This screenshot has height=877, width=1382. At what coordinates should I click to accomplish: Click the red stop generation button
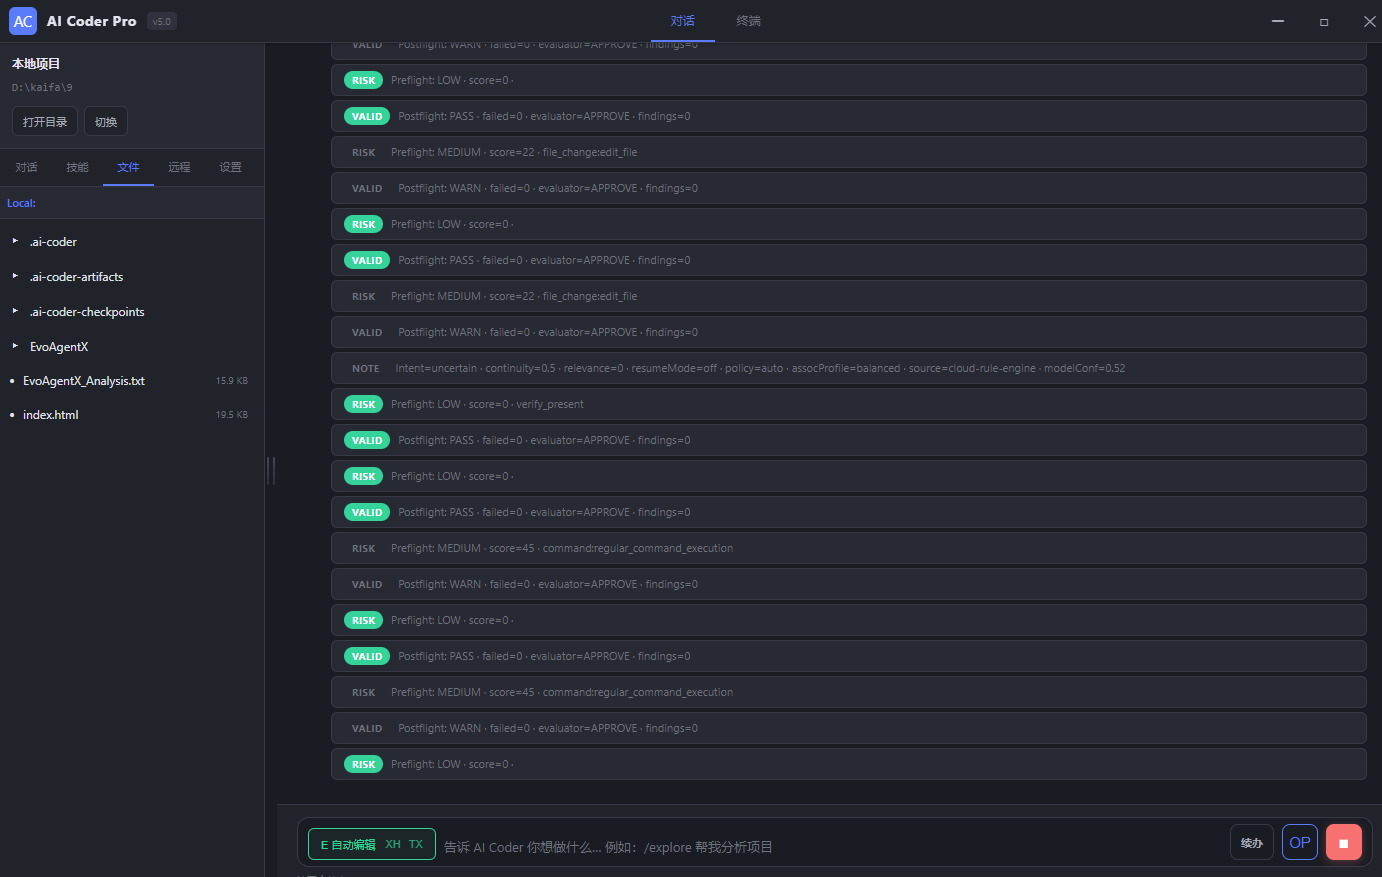(x=1343, y=843)
